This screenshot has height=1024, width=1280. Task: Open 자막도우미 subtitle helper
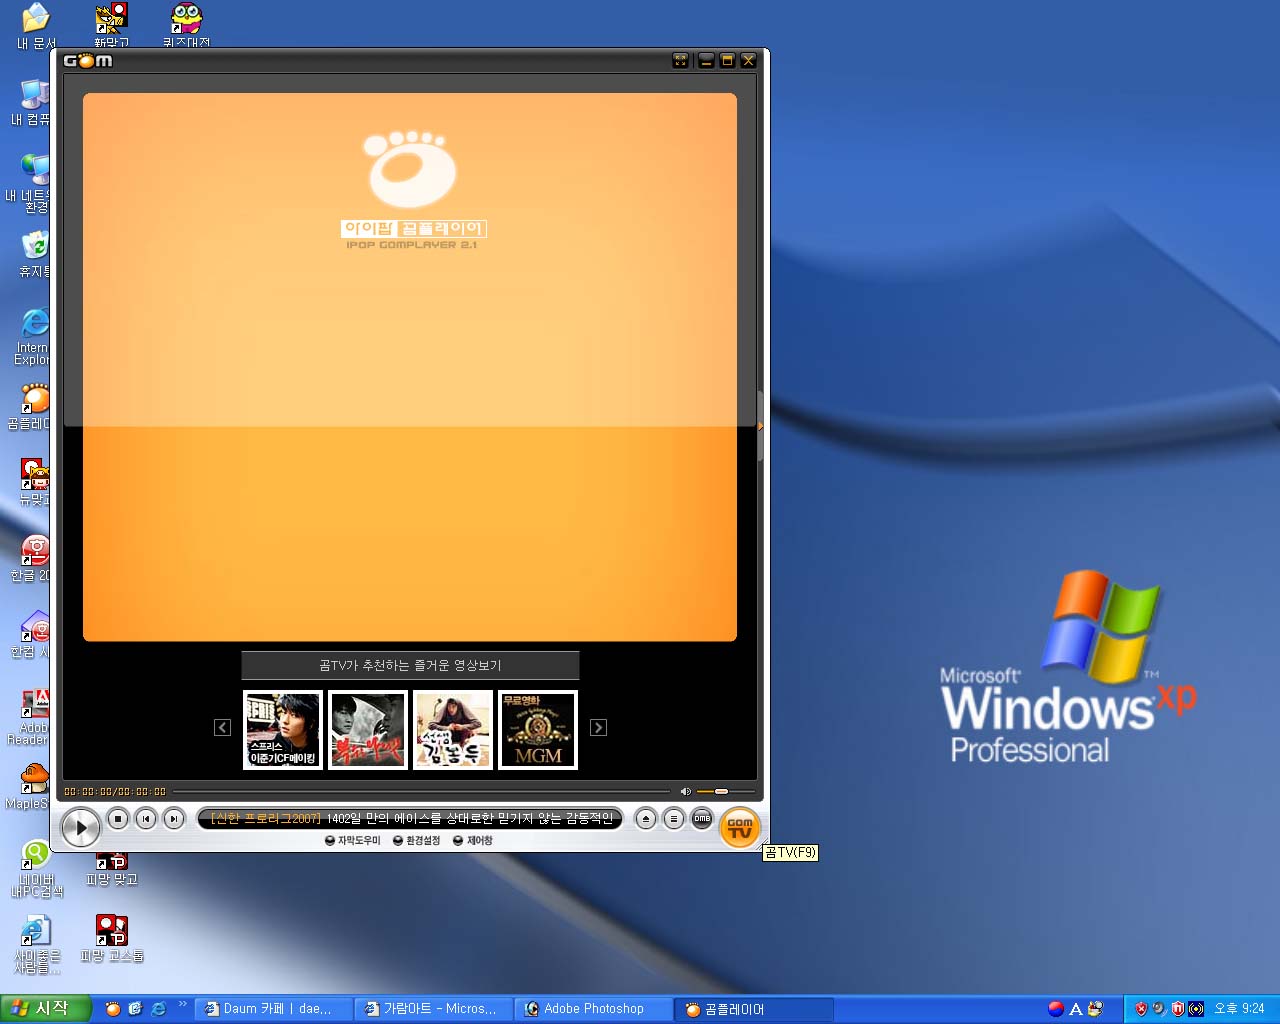point(353,841)
